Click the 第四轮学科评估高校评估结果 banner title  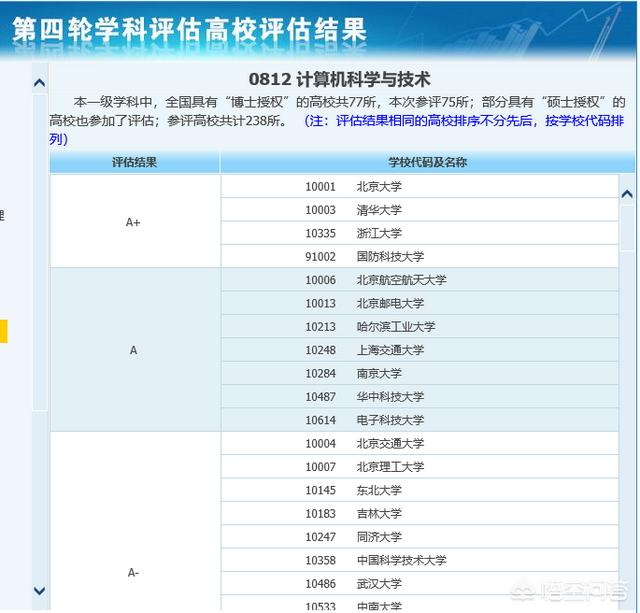point(188,29)
